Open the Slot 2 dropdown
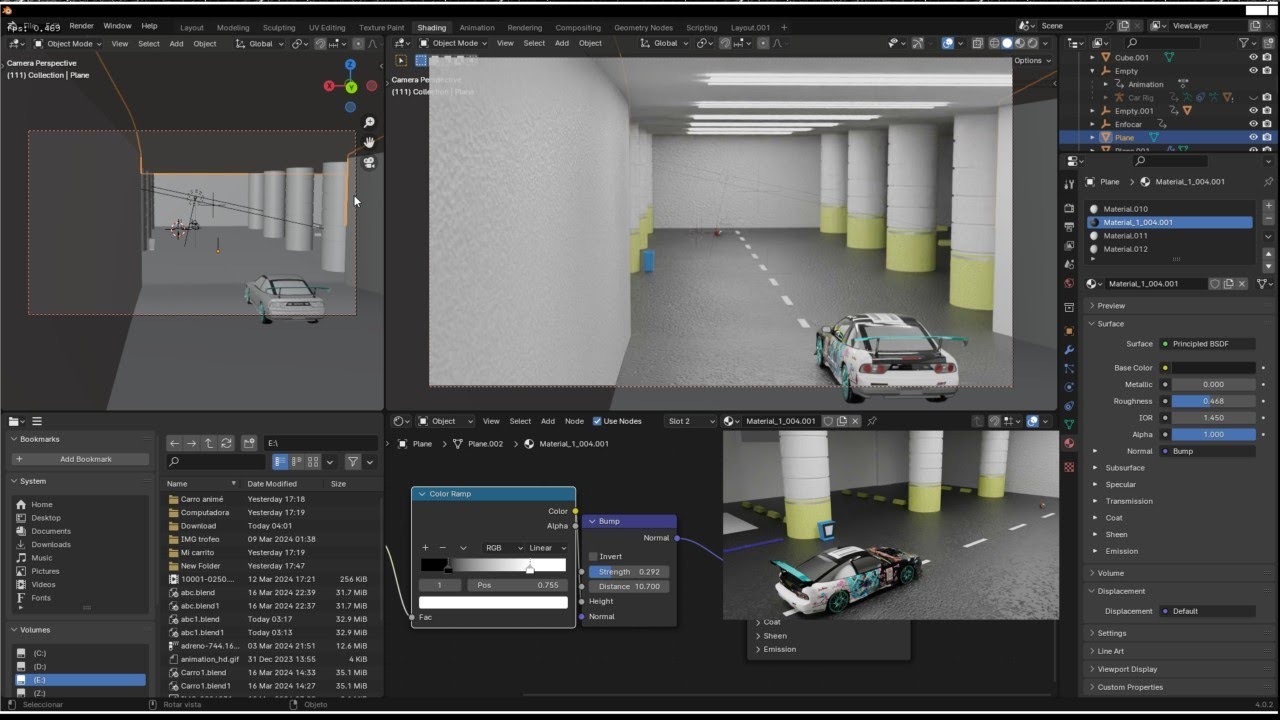 691,421
